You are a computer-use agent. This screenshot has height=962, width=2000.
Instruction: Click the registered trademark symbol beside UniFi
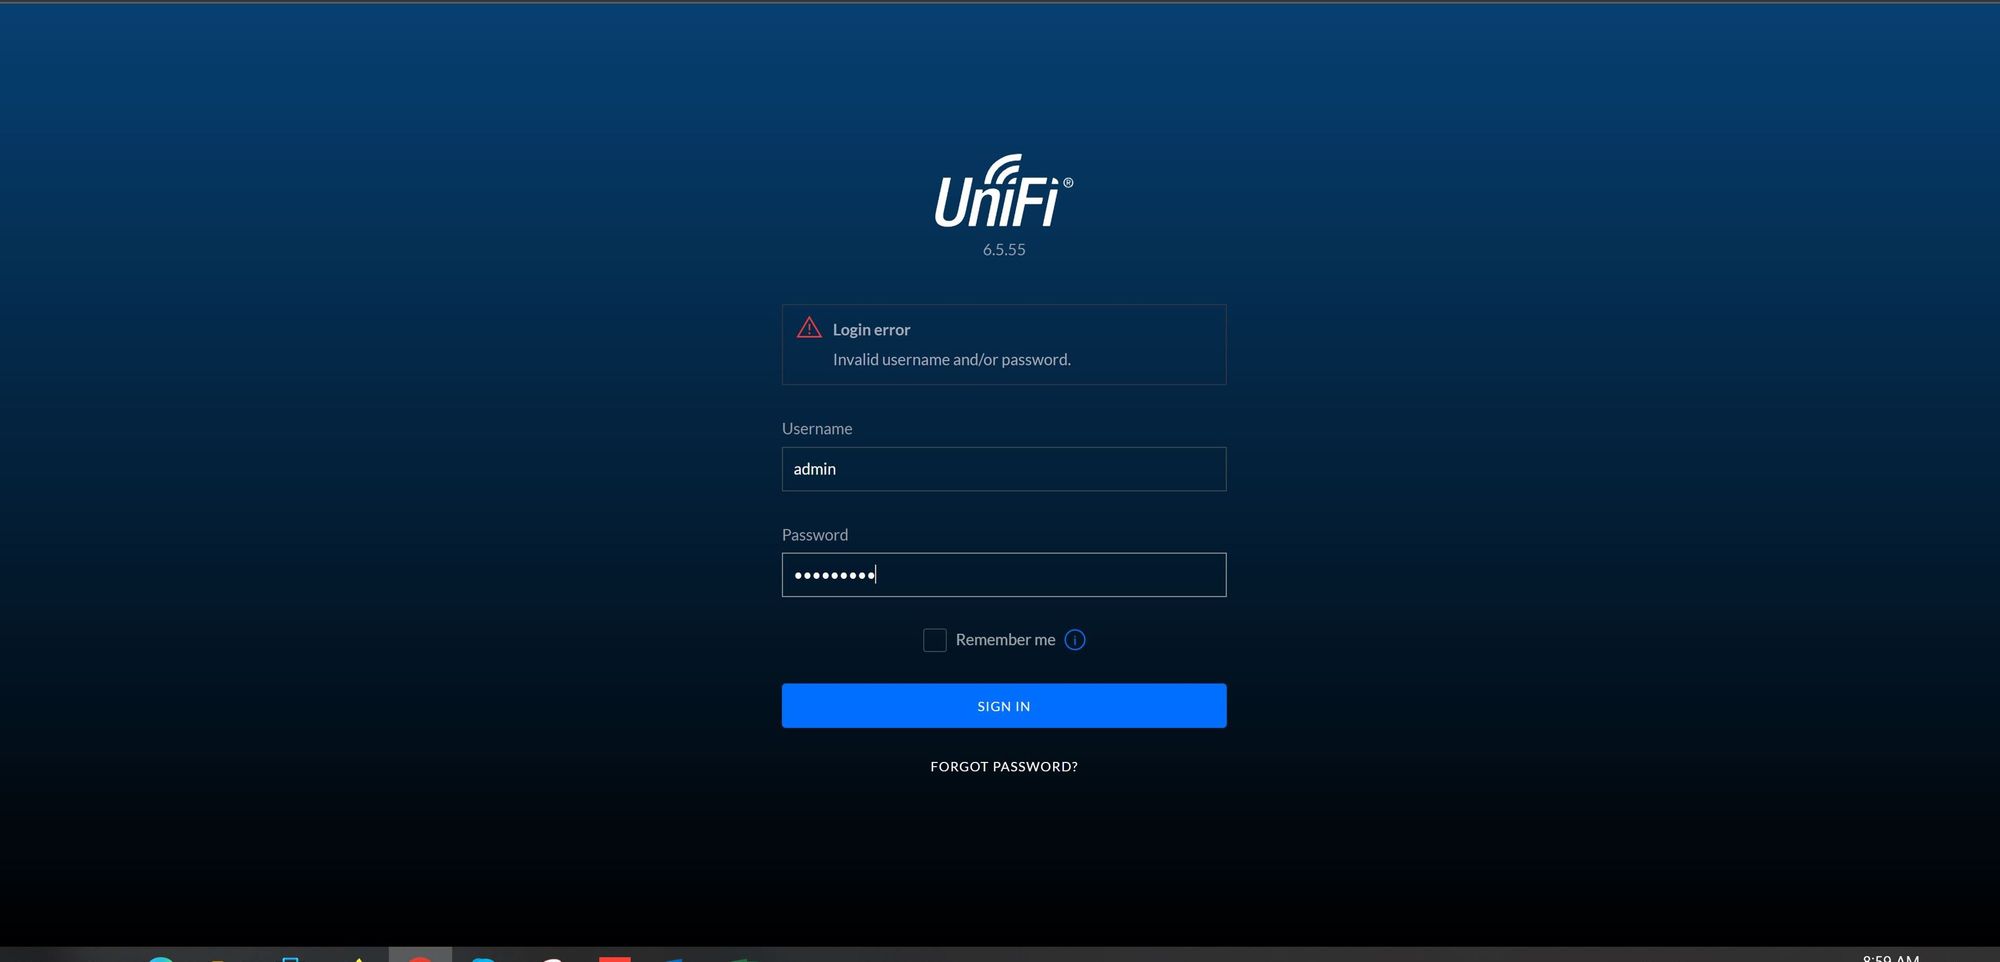tap(1068, 183)
